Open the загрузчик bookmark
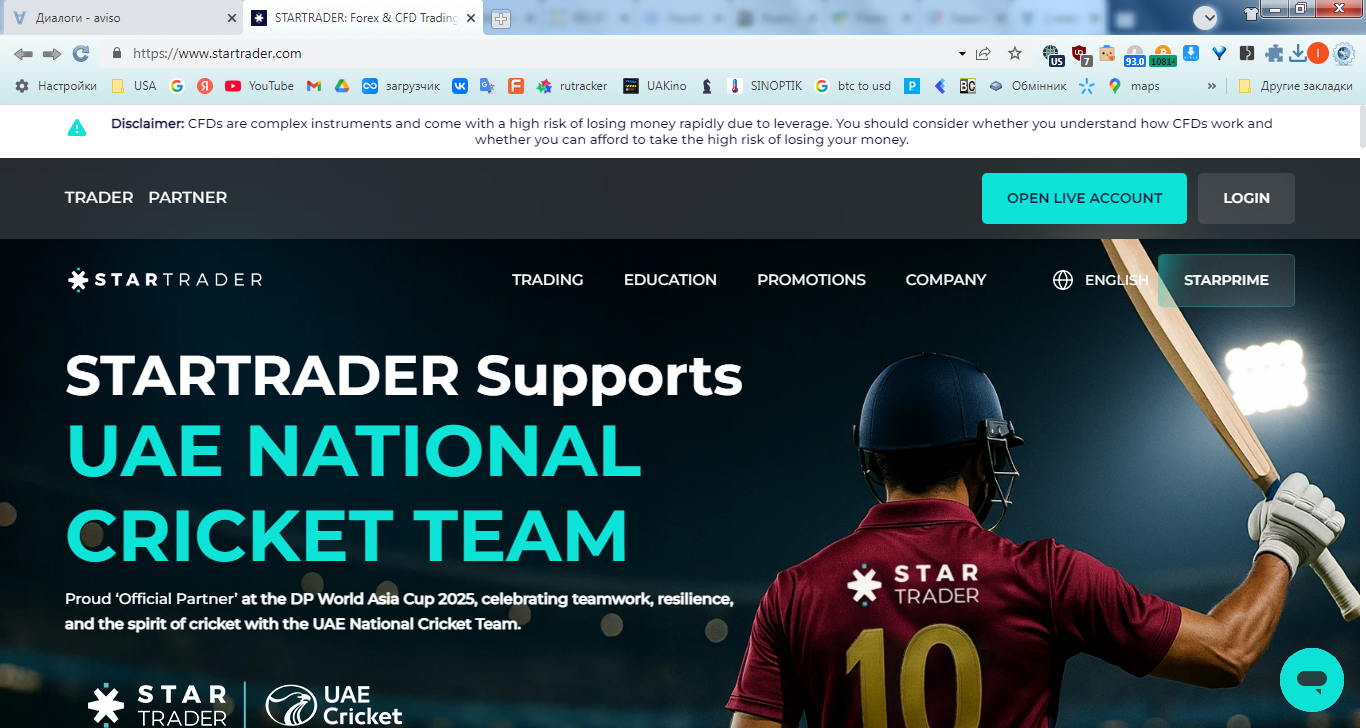Viewport: 1366px width, 728px height. pos(401,86)
